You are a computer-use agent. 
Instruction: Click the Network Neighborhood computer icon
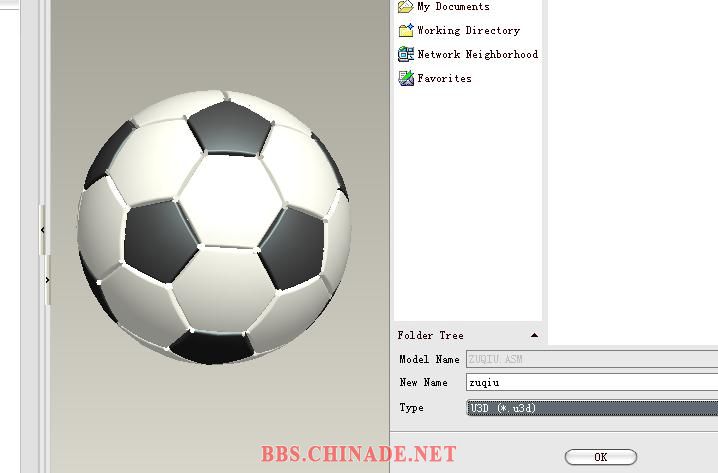[406, 54]
